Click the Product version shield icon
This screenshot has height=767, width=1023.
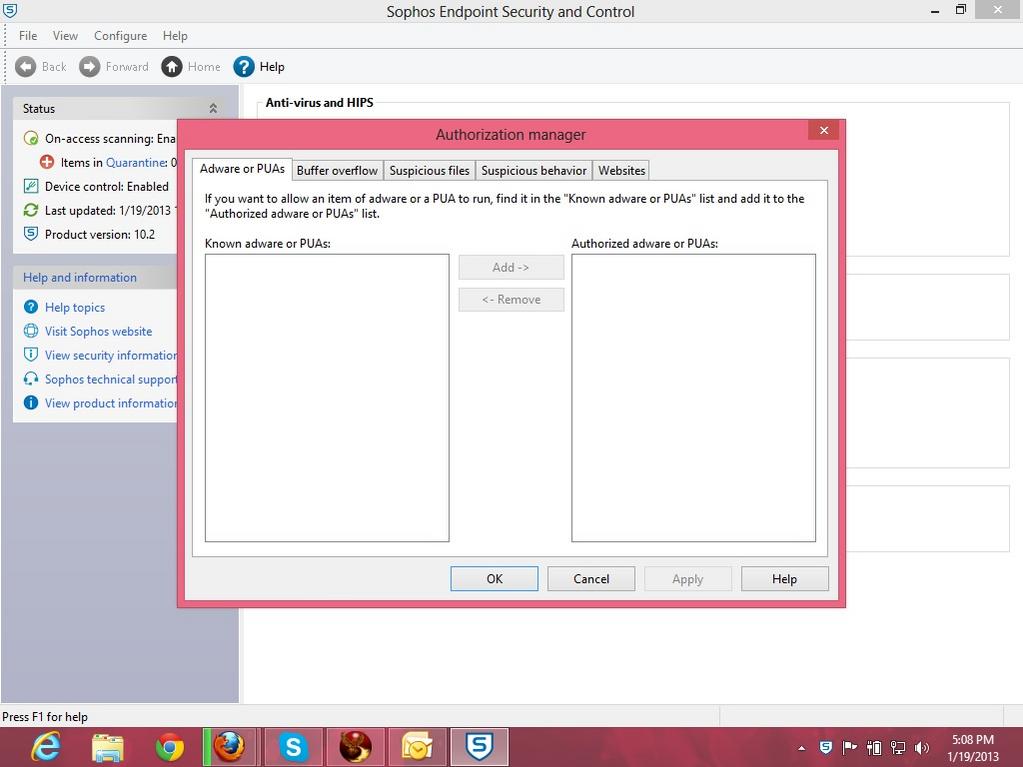(31, 233)
